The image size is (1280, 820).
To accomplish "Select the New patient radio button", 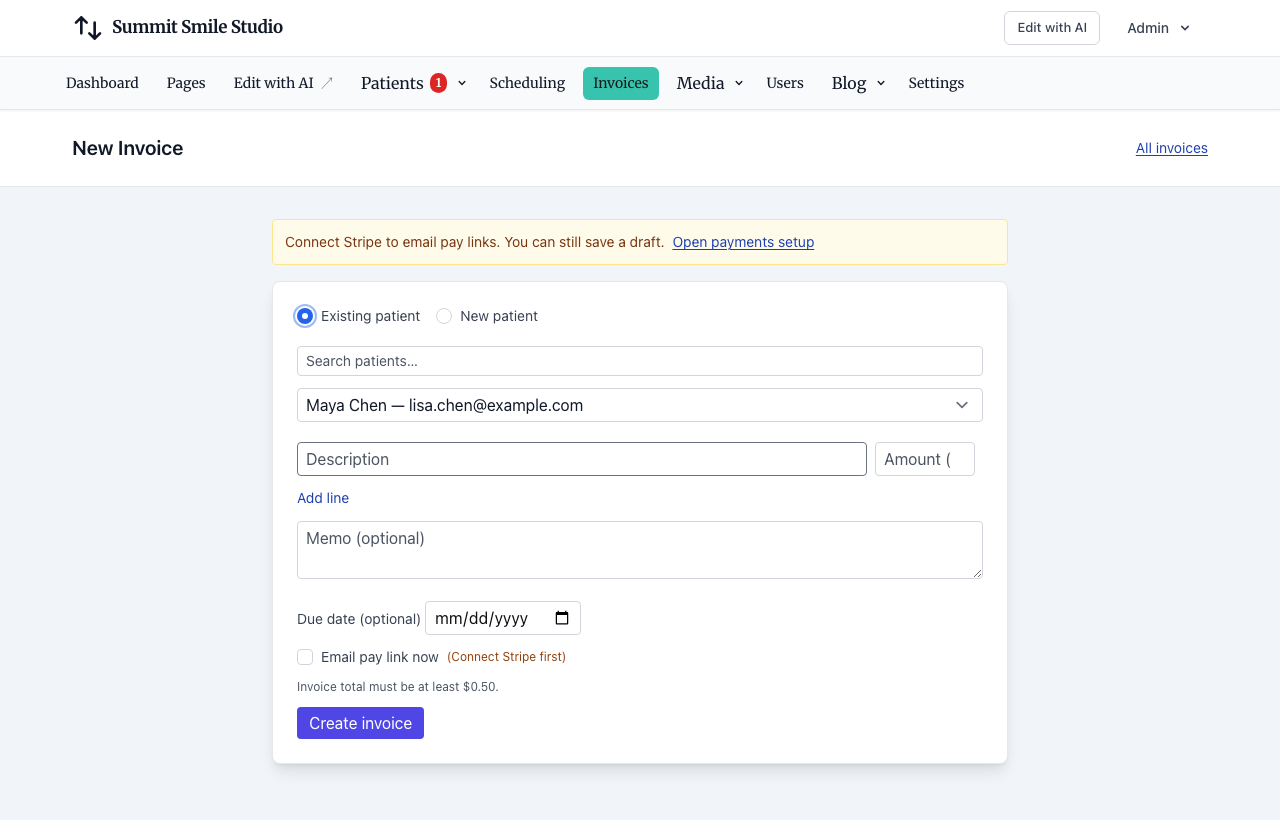I will pyautogui.click(x=444, y=316).
